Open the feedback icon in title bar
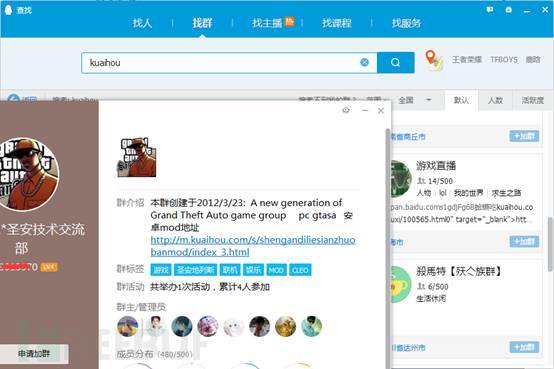 pyautogui.click(x=489, y=10)
